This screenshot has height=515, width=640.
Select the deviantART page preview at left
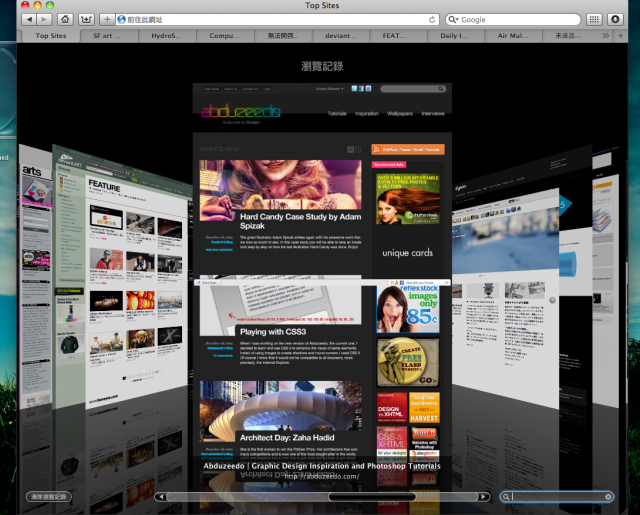[122, 277]
